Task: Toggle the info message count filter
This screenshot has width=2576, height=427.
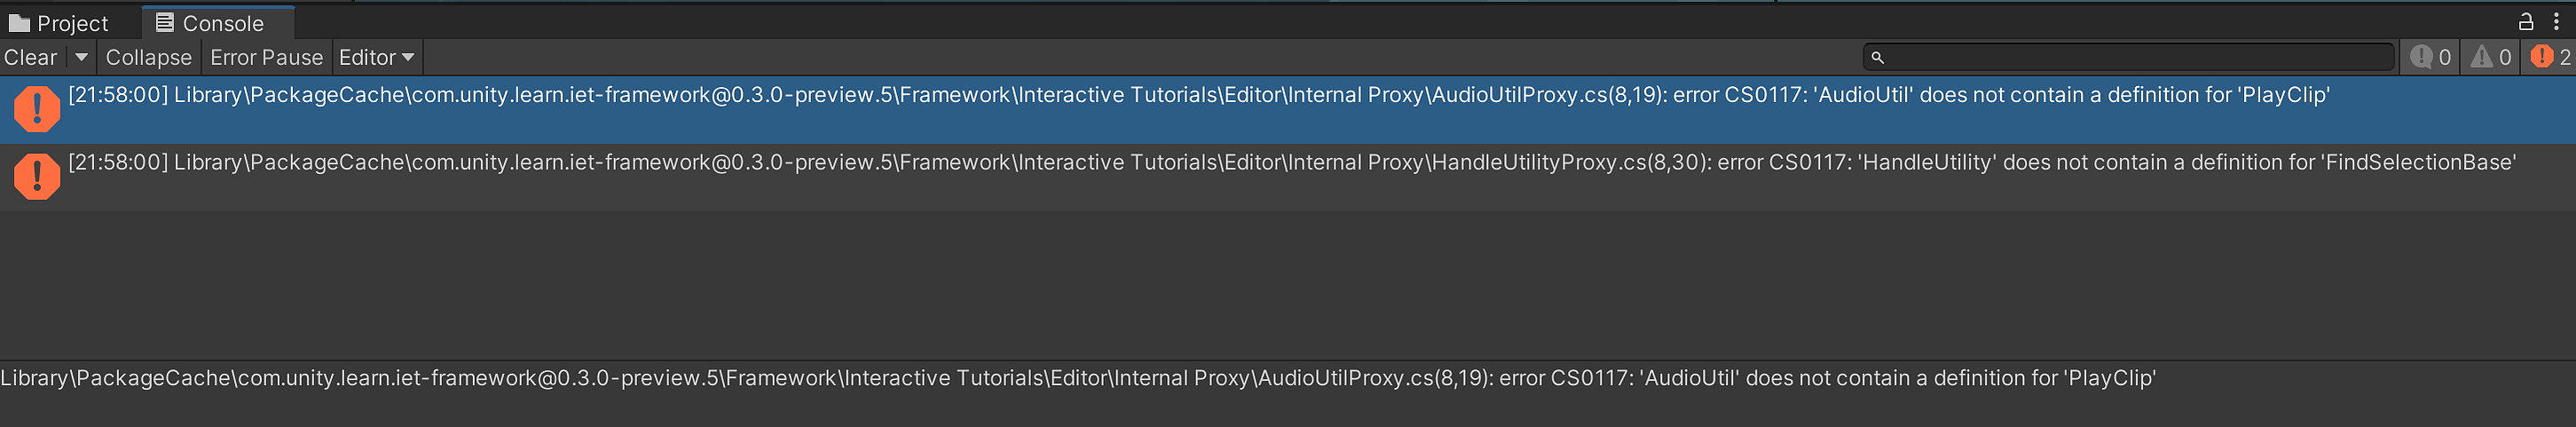Action: pyautogui.click(x=2430, y=57)
